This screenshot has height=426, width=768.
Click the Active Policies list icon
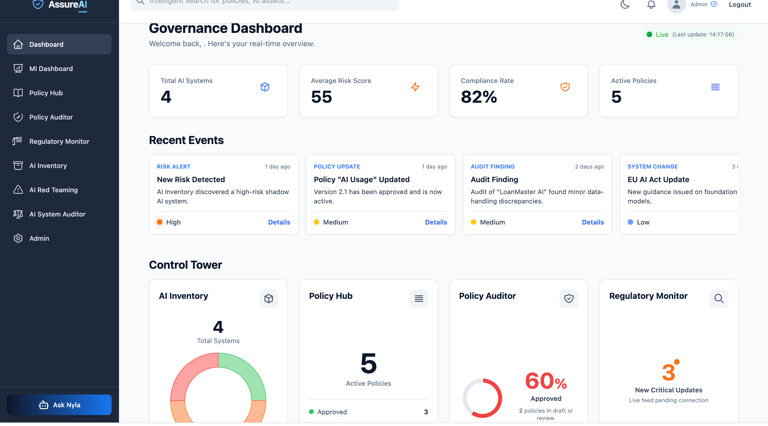tap(716, 87)
